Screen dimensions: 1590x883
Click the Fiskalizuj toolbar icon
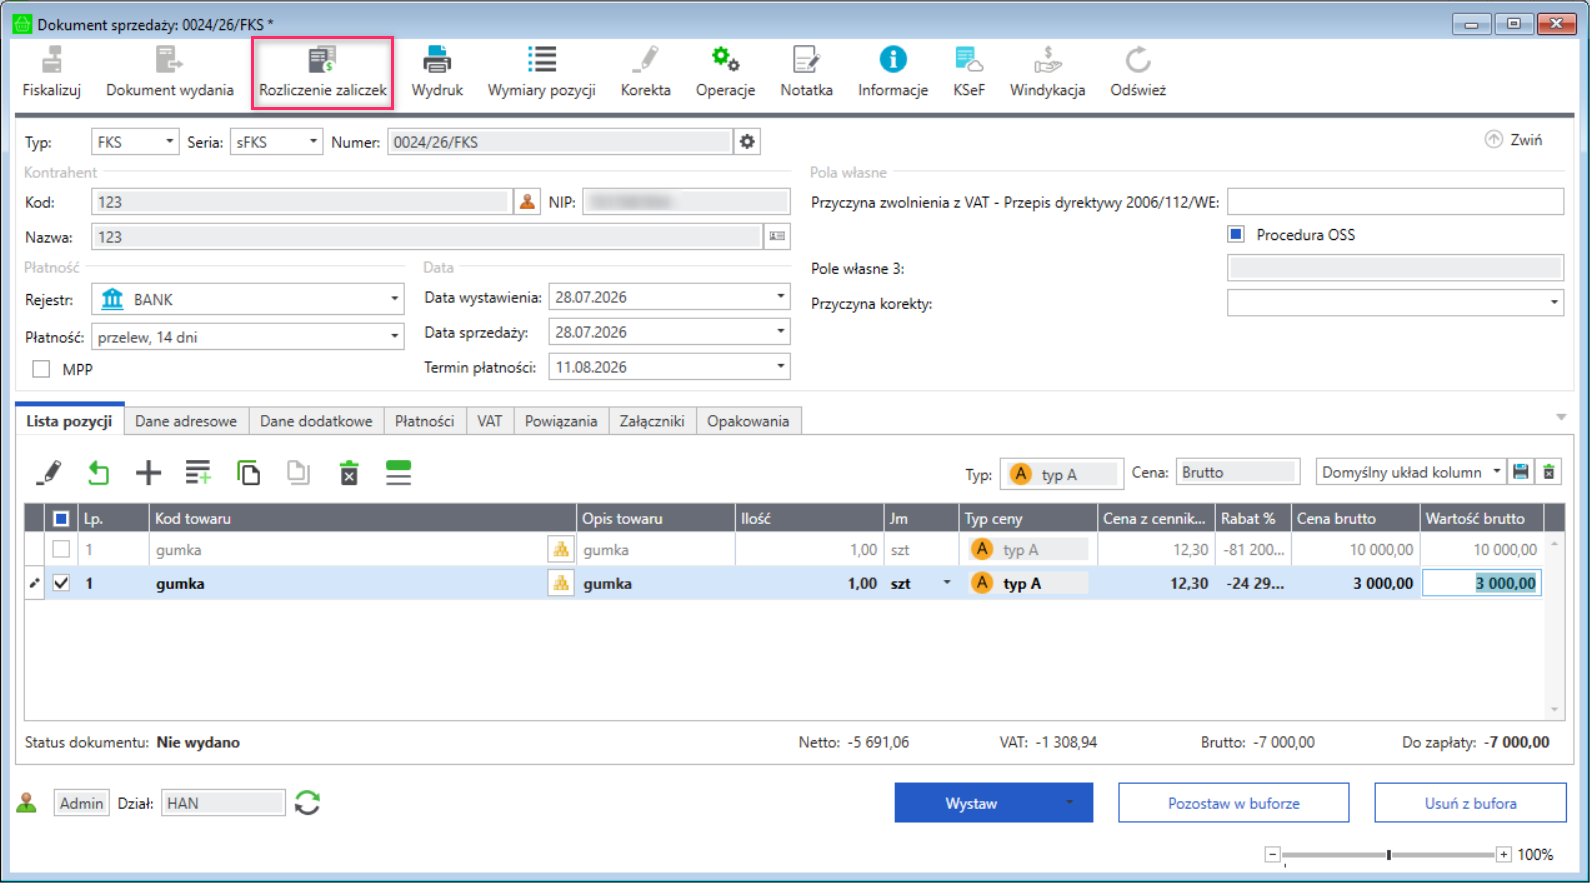52,60
